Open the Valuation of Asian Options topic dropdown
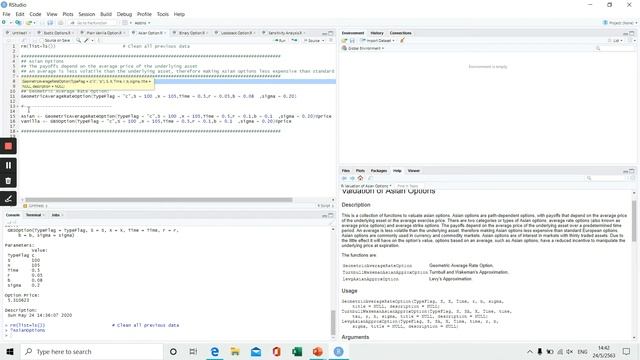This screenshot has width=640, height=360. click(x=366, y=186)
